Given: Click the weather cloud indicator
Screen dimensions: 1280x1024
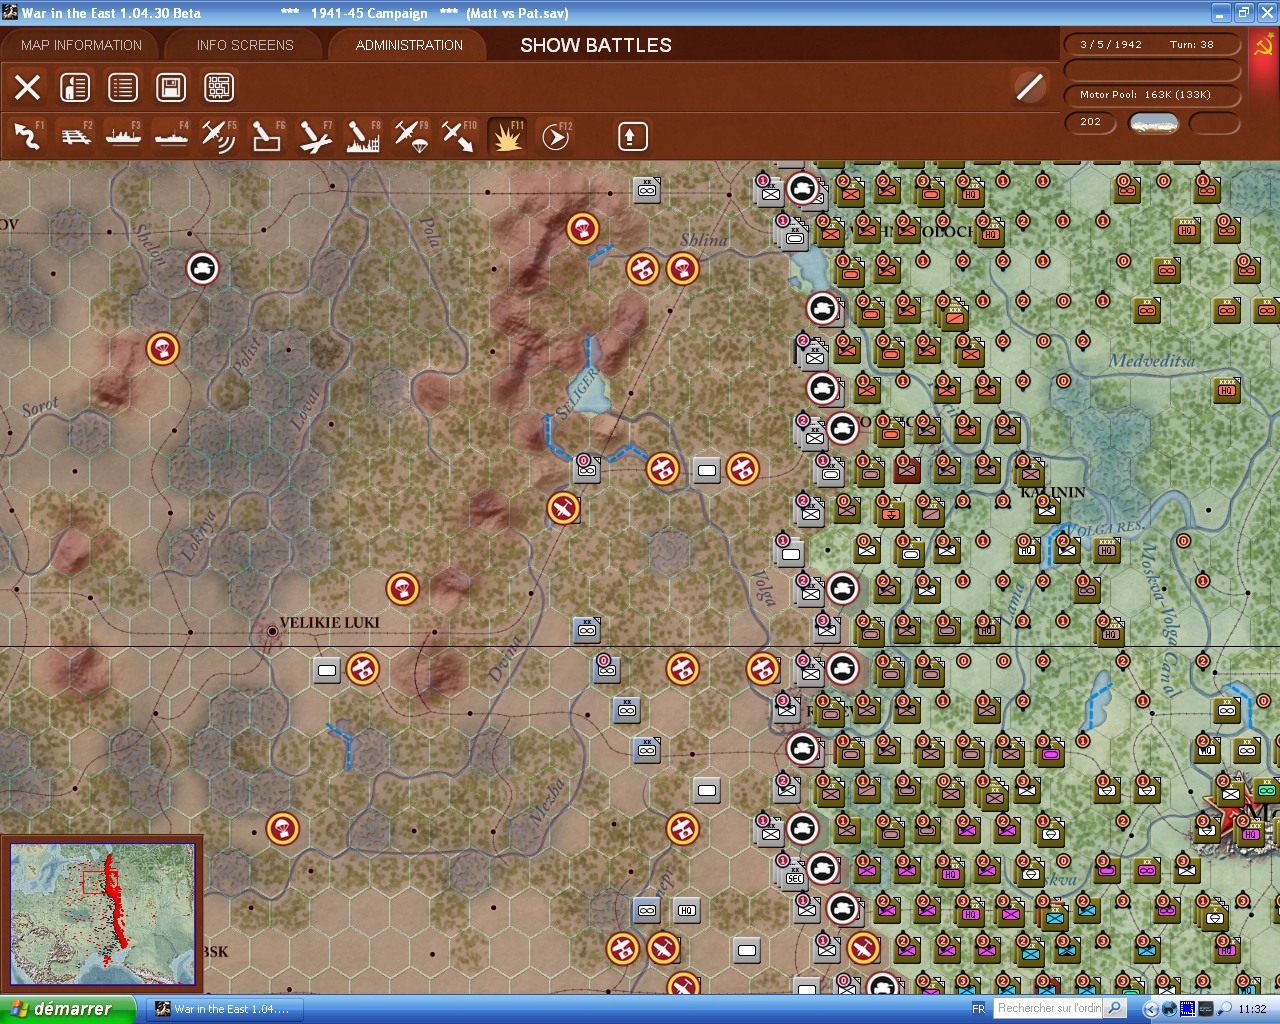Looking at the screenshot, I should [1153, 123].
